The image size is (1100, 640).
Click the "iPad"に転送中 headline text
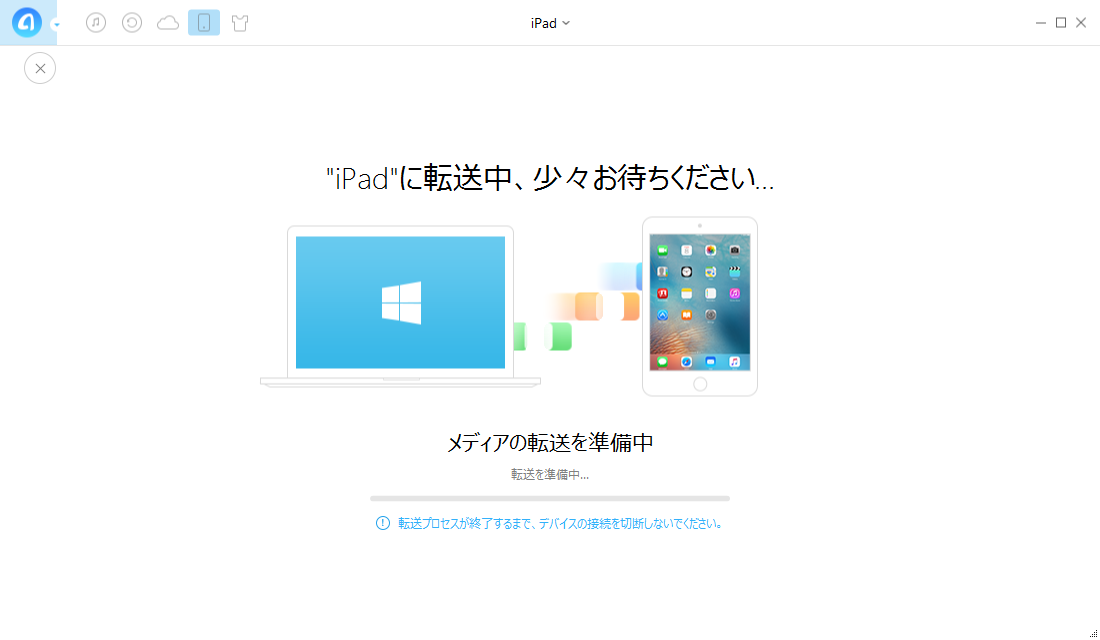(x=550, y=178)
